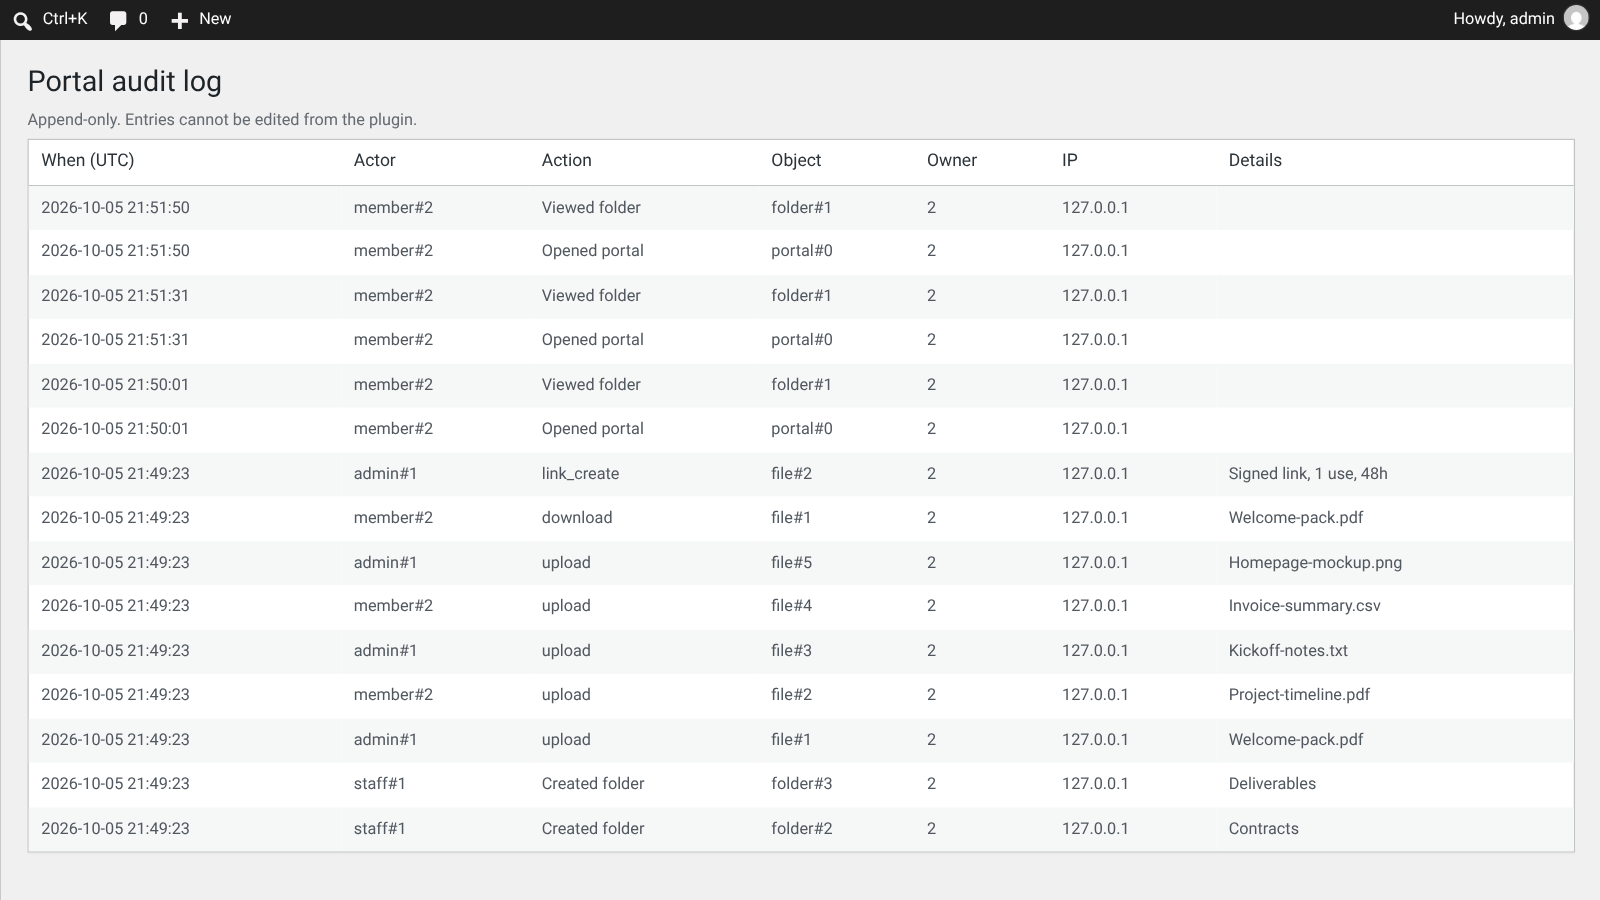Screen dimensions: 1600x900
Task: Select the When (UTC) column header
Action: [88, 160]
